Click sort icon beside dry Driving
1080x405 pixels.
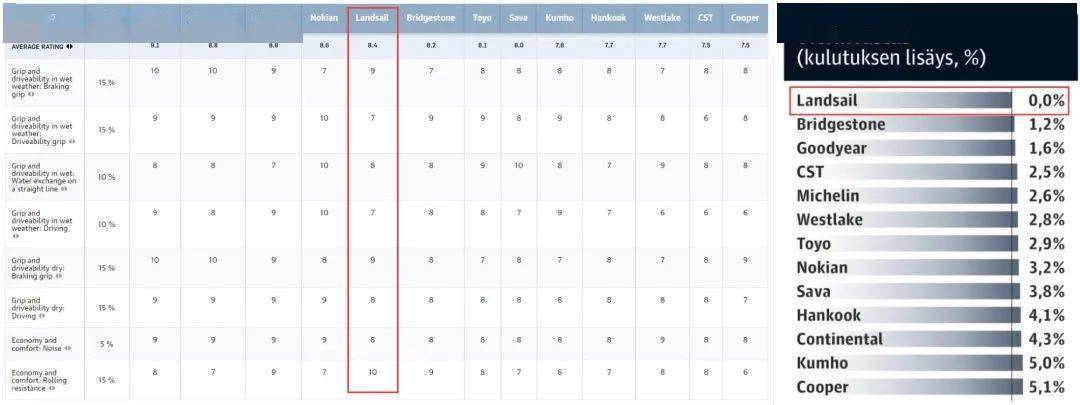(42, 316)
